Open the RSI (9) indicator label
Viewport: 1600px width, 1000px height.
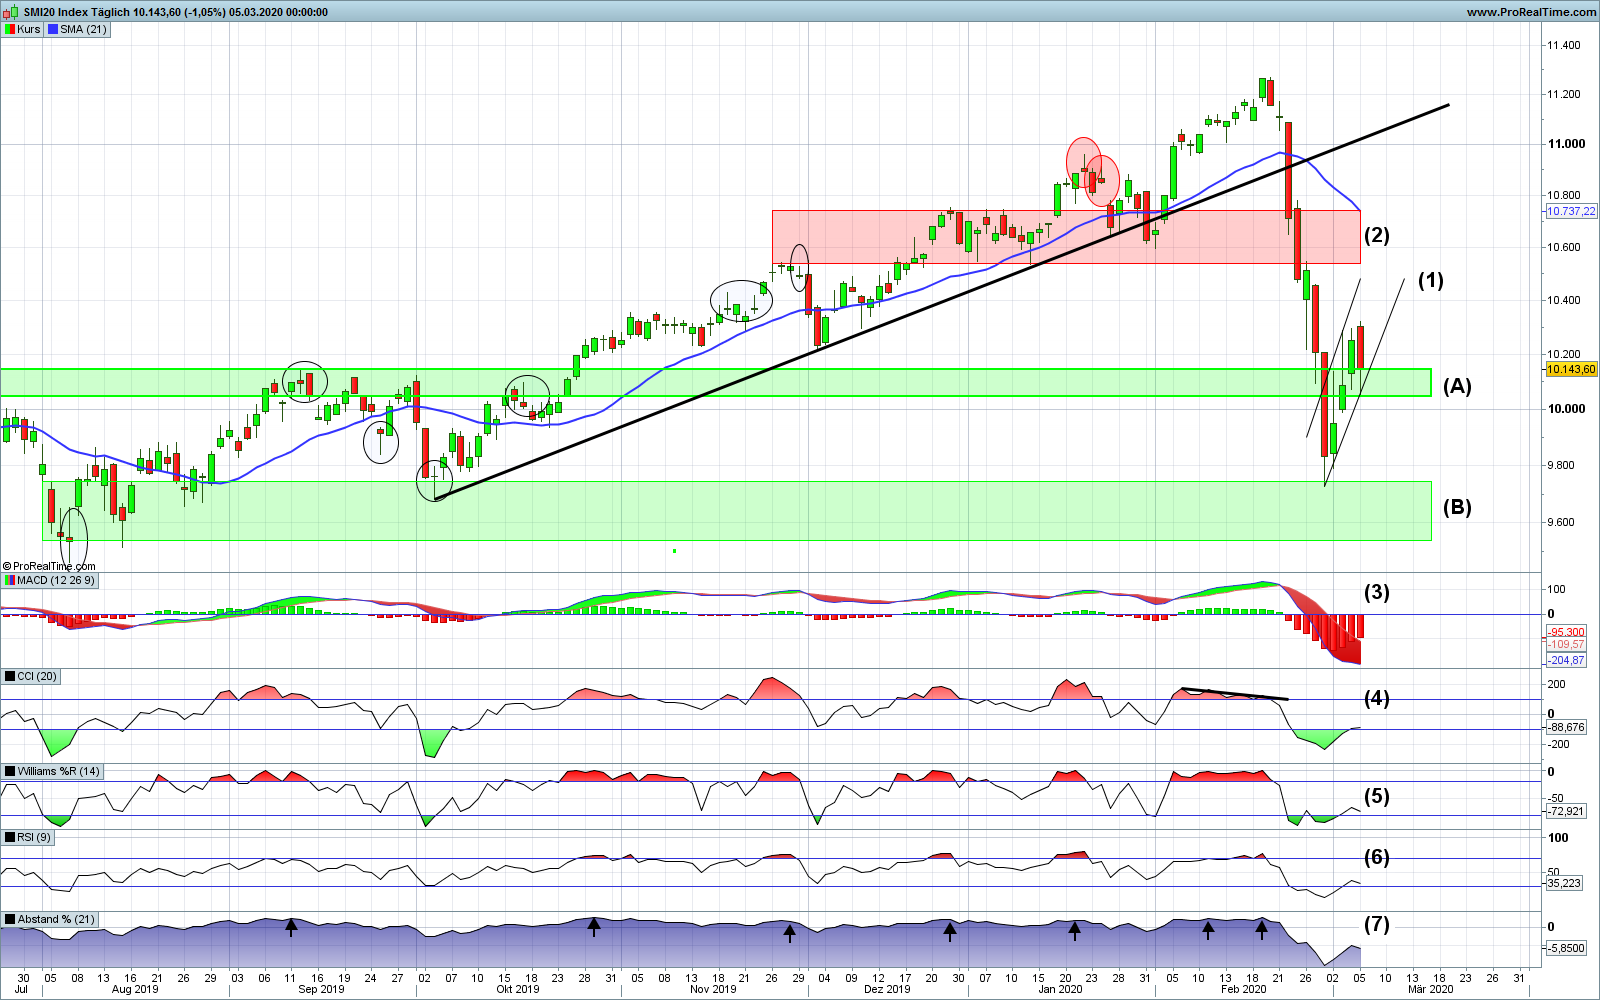coord(28,837)
